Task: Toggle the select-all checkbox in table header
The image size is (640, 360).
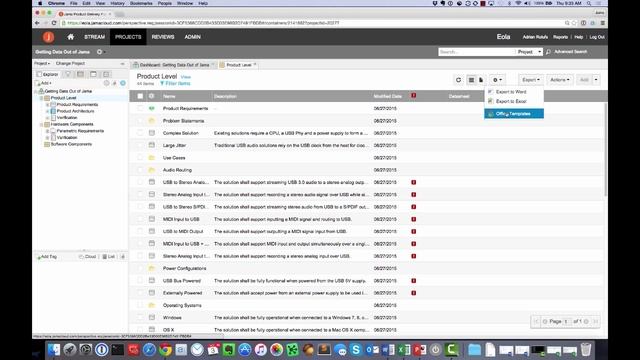Action: click(x=140, y=96)
